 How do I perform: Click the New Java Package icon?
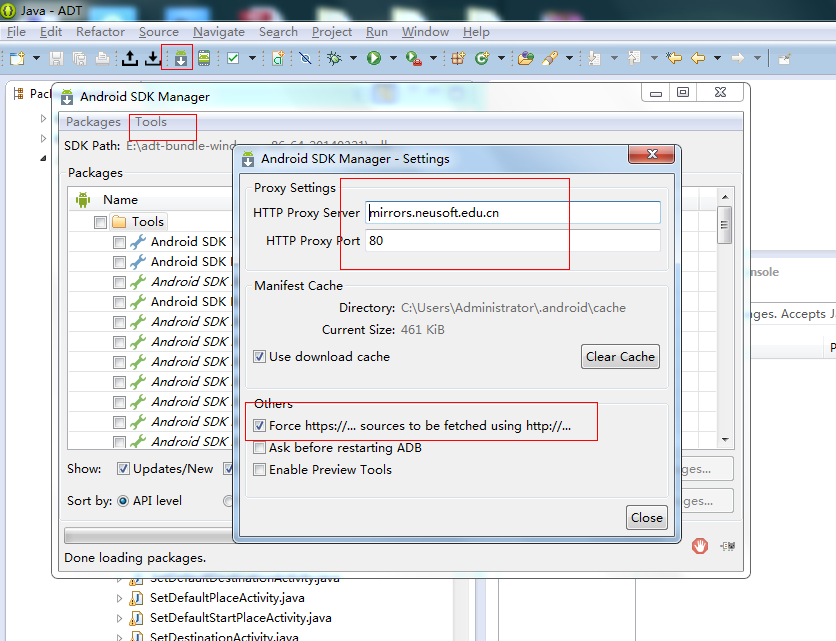pyautogui.click(x=458, y=58)
